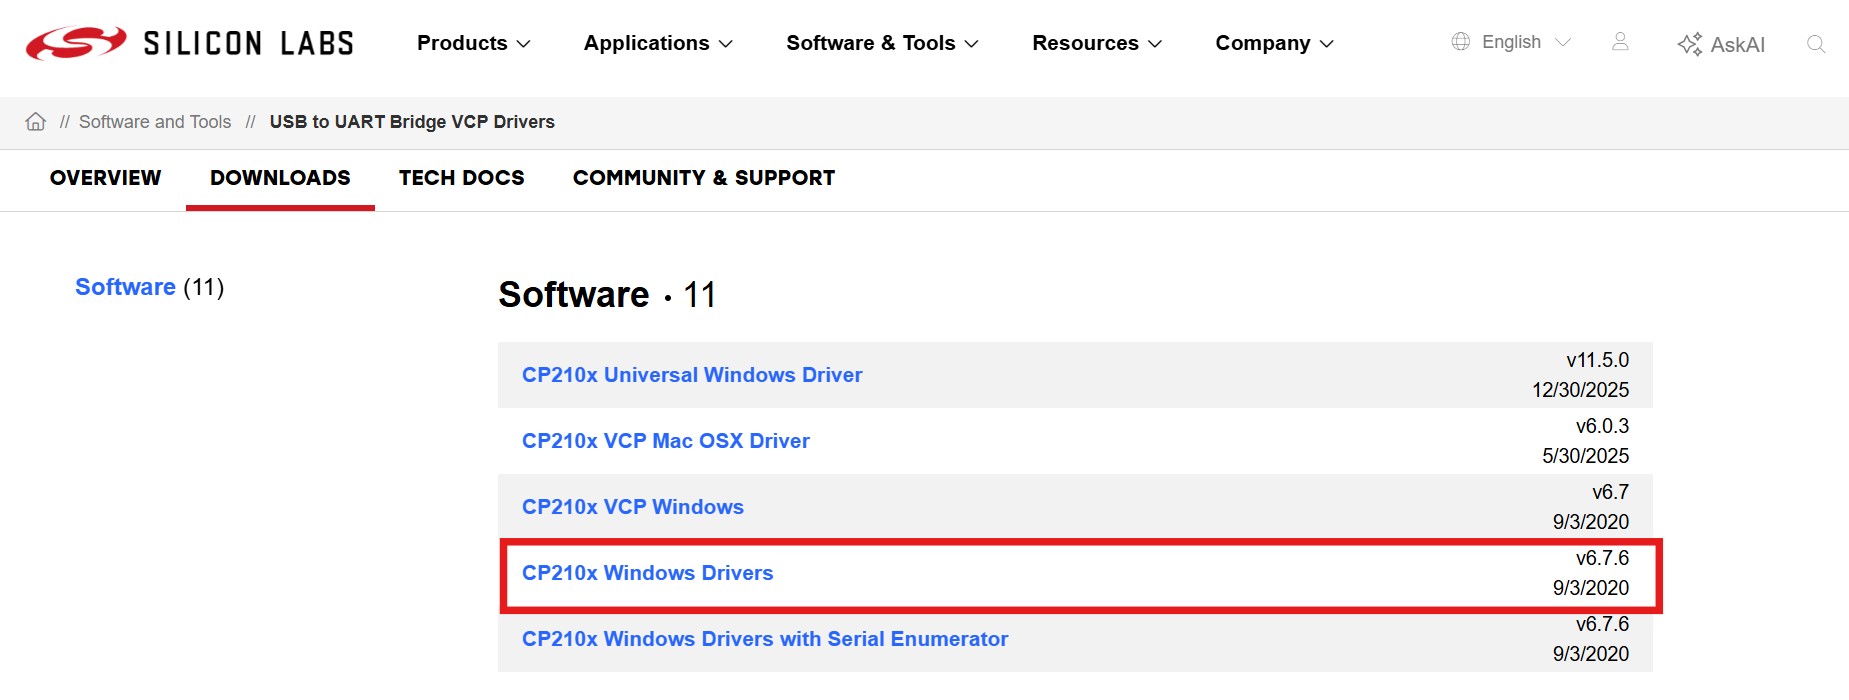The height and width of the screenshot is (700, 1849).
Task: Go to Software and Tools breadcrumb
Action: (x=155, y=122)
